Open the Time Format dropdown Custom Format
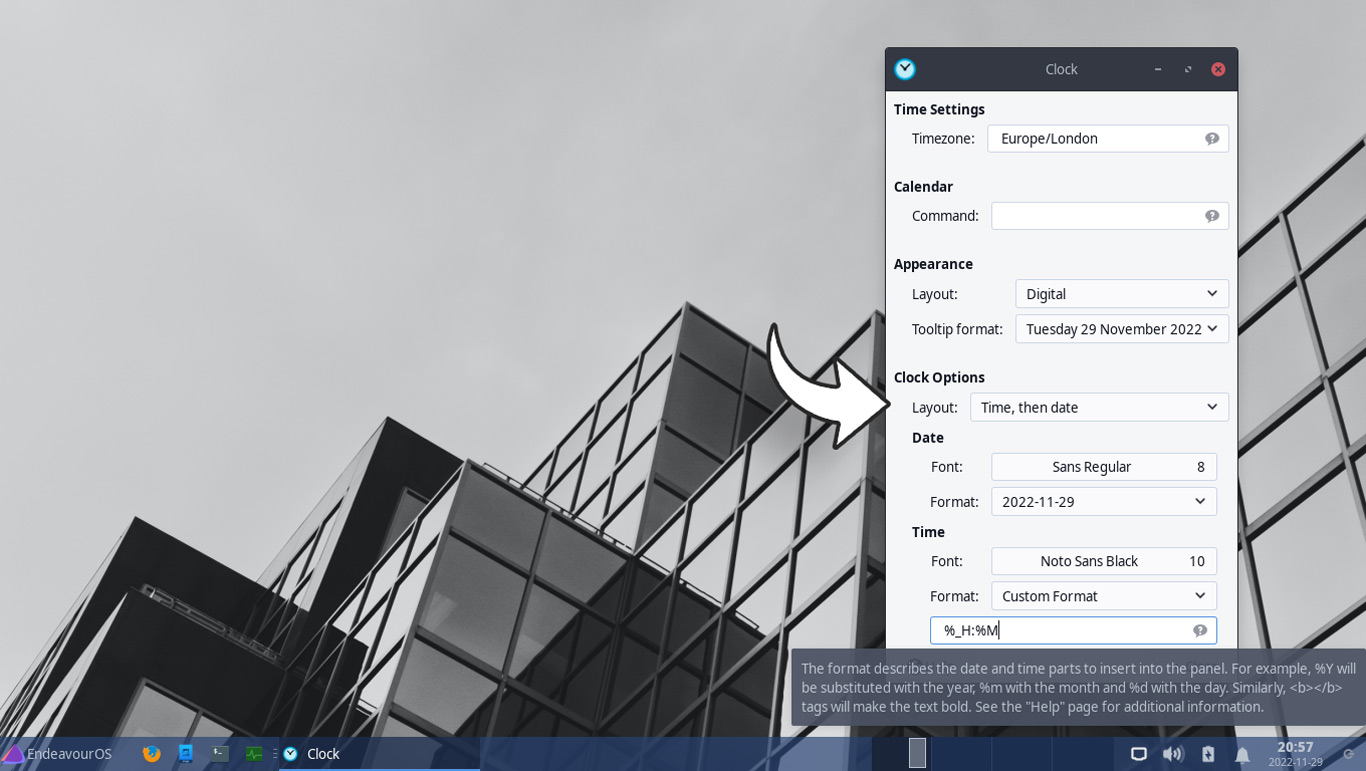1366x771 pixels. coord(1104,596)
